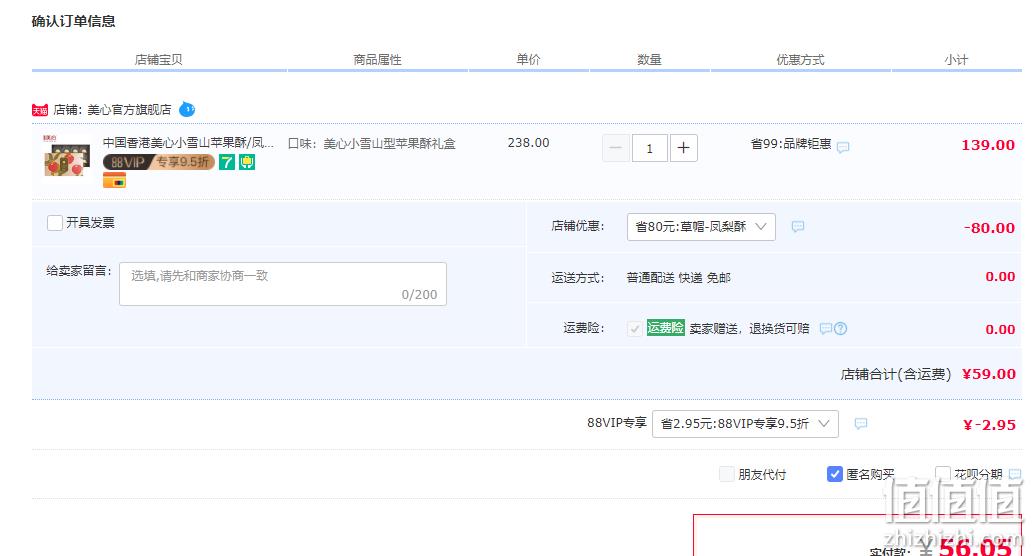This screenshot has width=1033, height=556.
Task: Open the 美心官方旗舰店 store link
Action: tap(129, 110)
